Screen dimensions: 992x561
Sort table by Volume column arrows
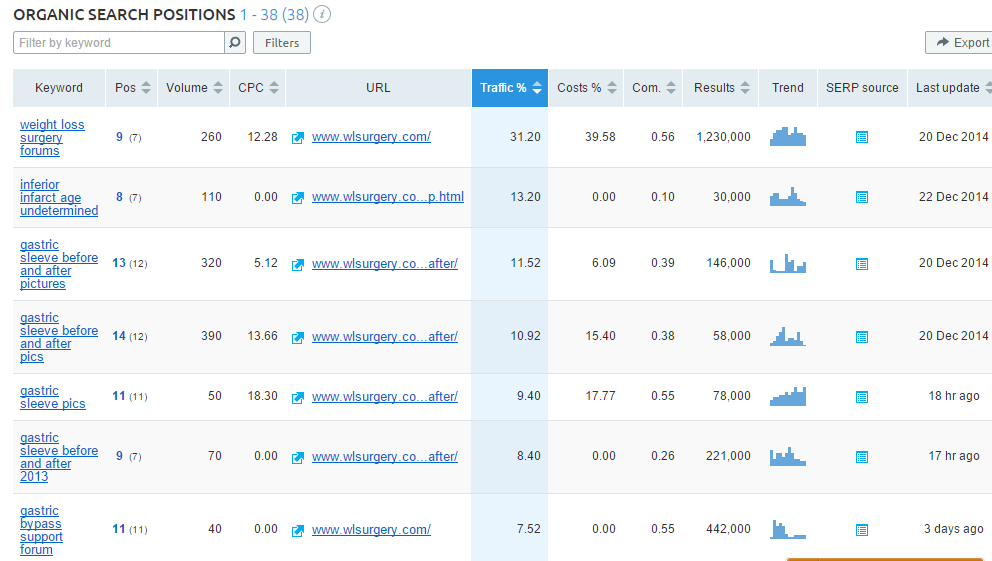[218, 88]
